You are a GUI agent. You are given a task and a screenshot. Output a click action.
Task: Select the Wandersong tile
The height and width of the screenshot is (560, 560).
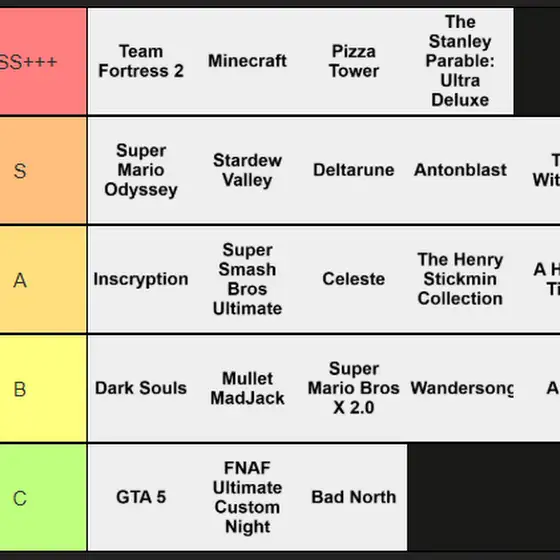(x=460, y=388)
